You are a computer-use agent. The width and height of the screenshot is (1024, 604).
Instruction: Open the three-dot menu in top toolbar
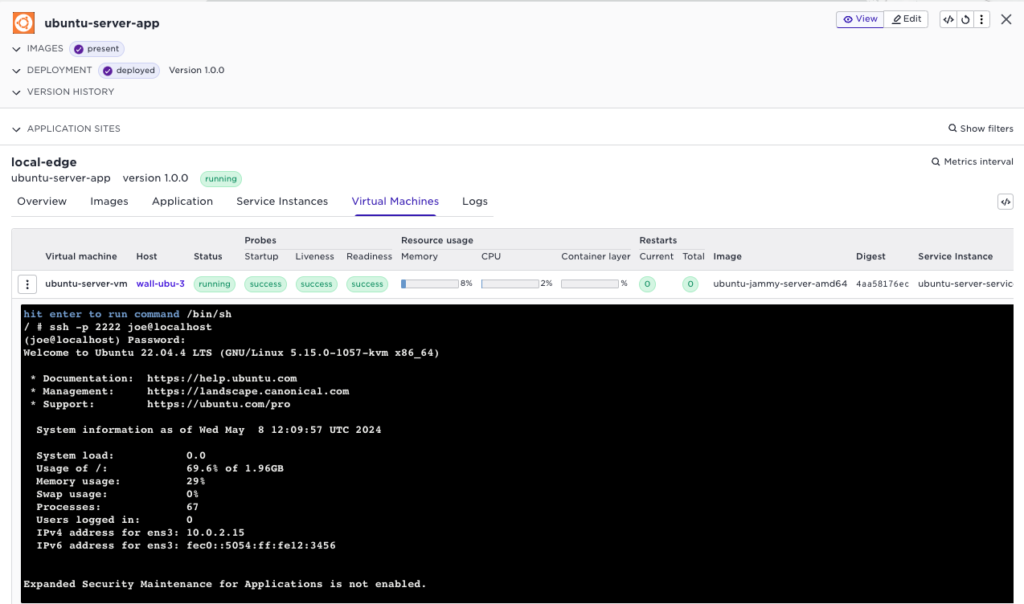pyautogui.click(x=982, y=19)
